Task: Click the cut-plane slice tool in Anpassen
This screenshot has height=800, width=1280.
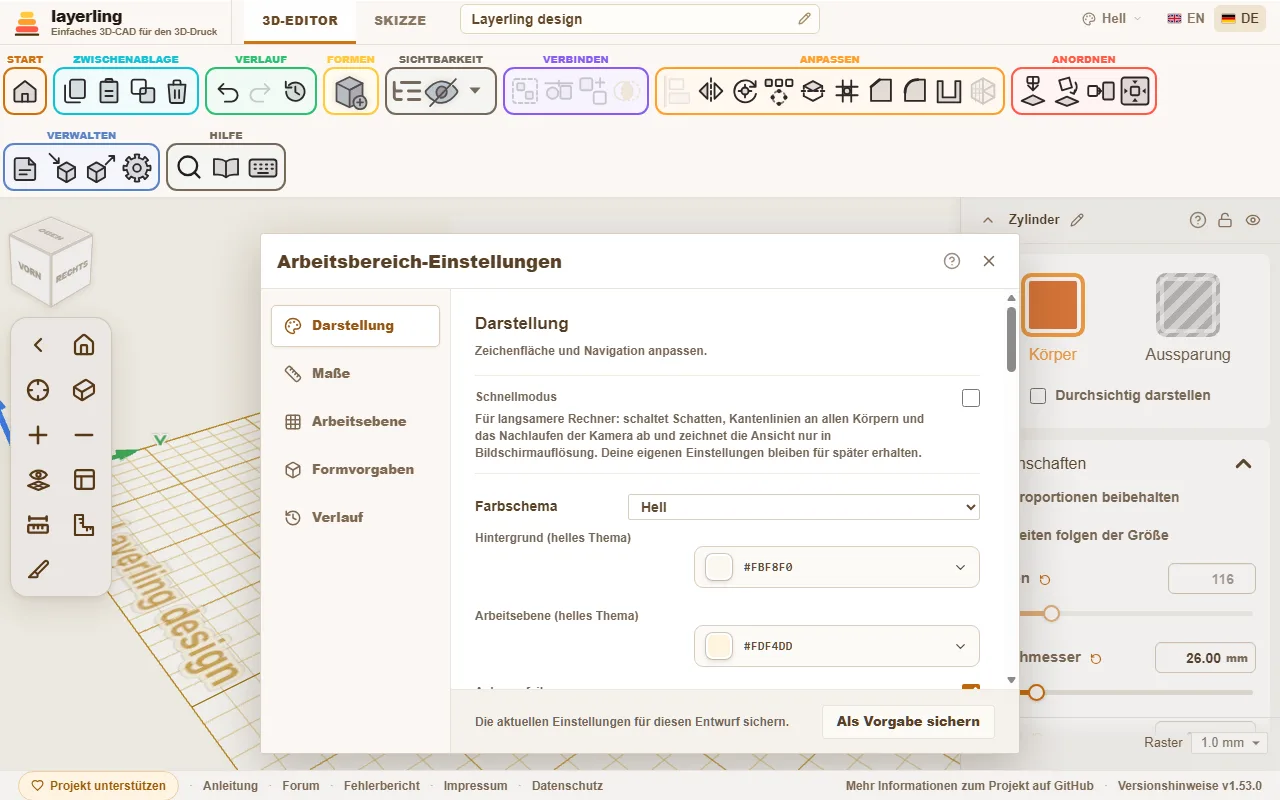Action: pos(813,91)
